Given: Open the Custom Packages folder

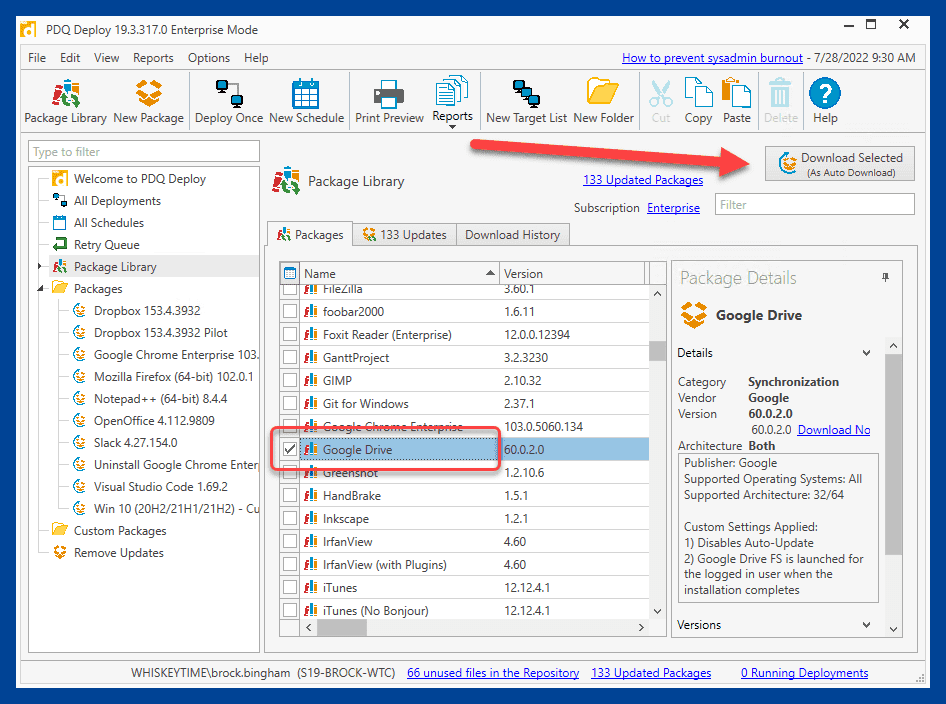Looking at the screenshot, I should [x=120, y=530].
